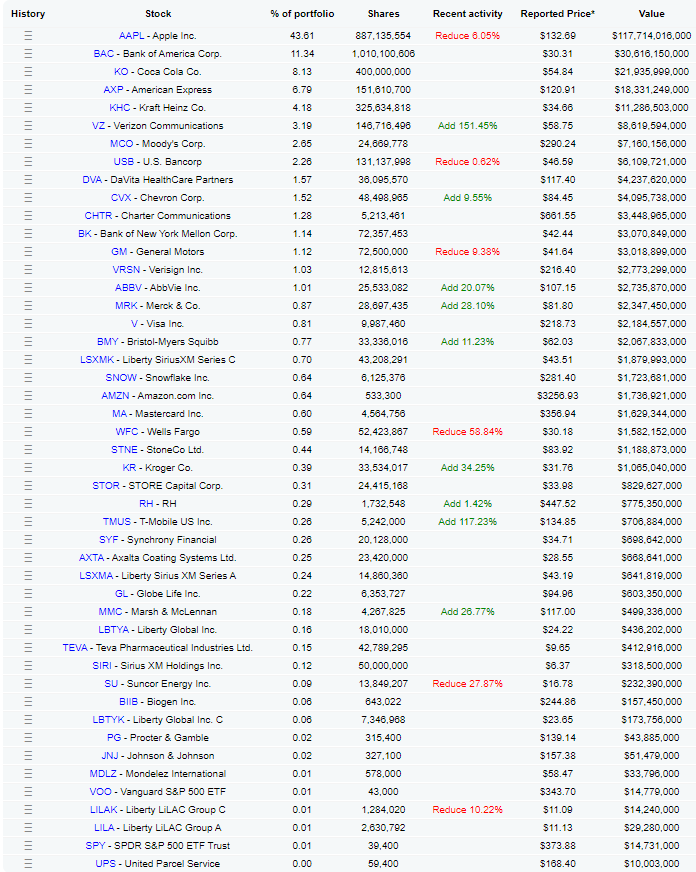The height and width of the screenshot is (872, 696).
Task: Sort by the Shares column header
Action: [384, 14]
